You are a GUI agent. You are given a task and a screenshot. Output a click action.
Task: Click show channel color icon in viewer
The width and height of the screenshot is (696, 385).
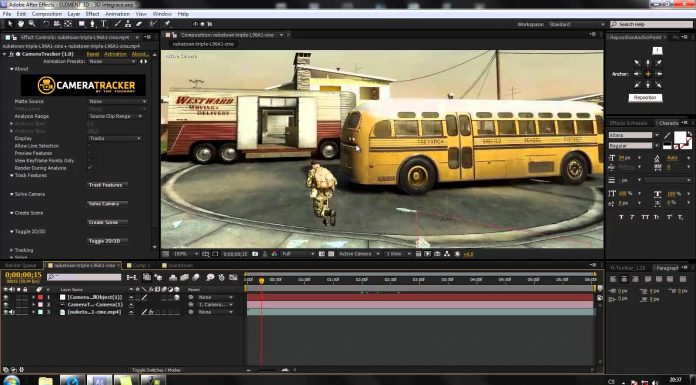(274, 254)
